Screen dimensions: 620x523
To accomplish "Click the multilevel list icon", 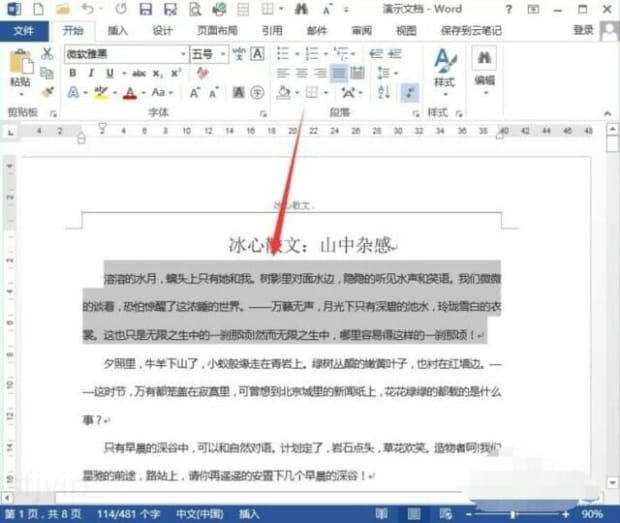I will [340, 53].
